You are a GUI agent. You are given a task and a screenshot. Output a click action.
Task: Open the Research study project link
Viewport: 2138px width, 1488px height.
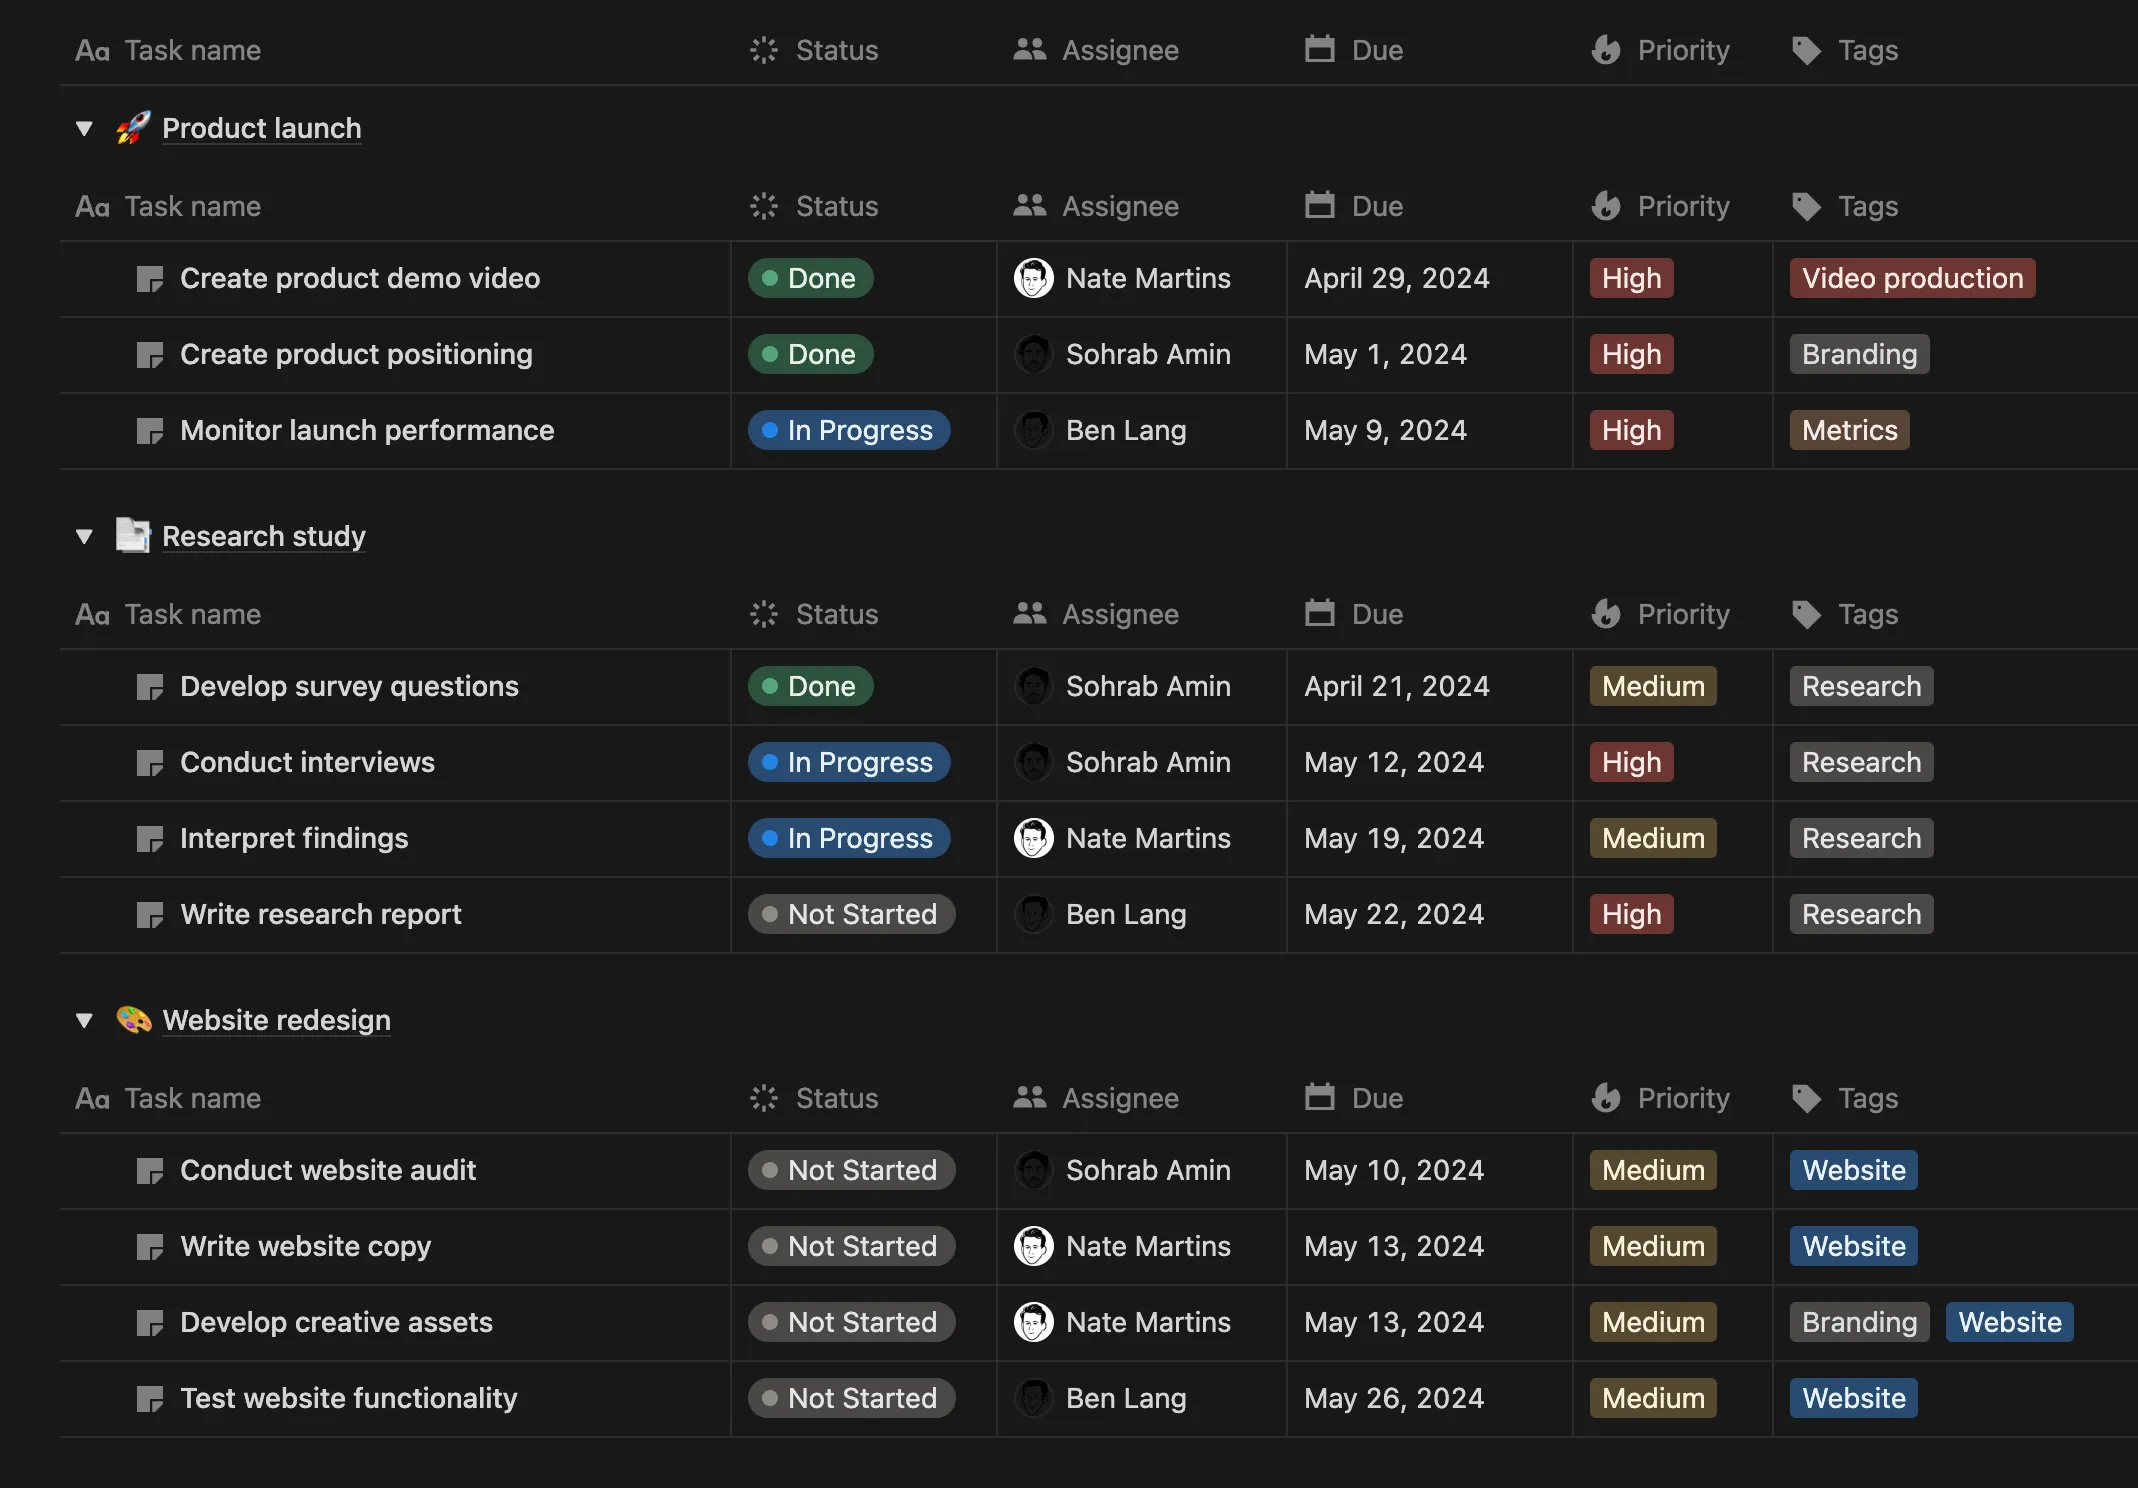point(264,536)
